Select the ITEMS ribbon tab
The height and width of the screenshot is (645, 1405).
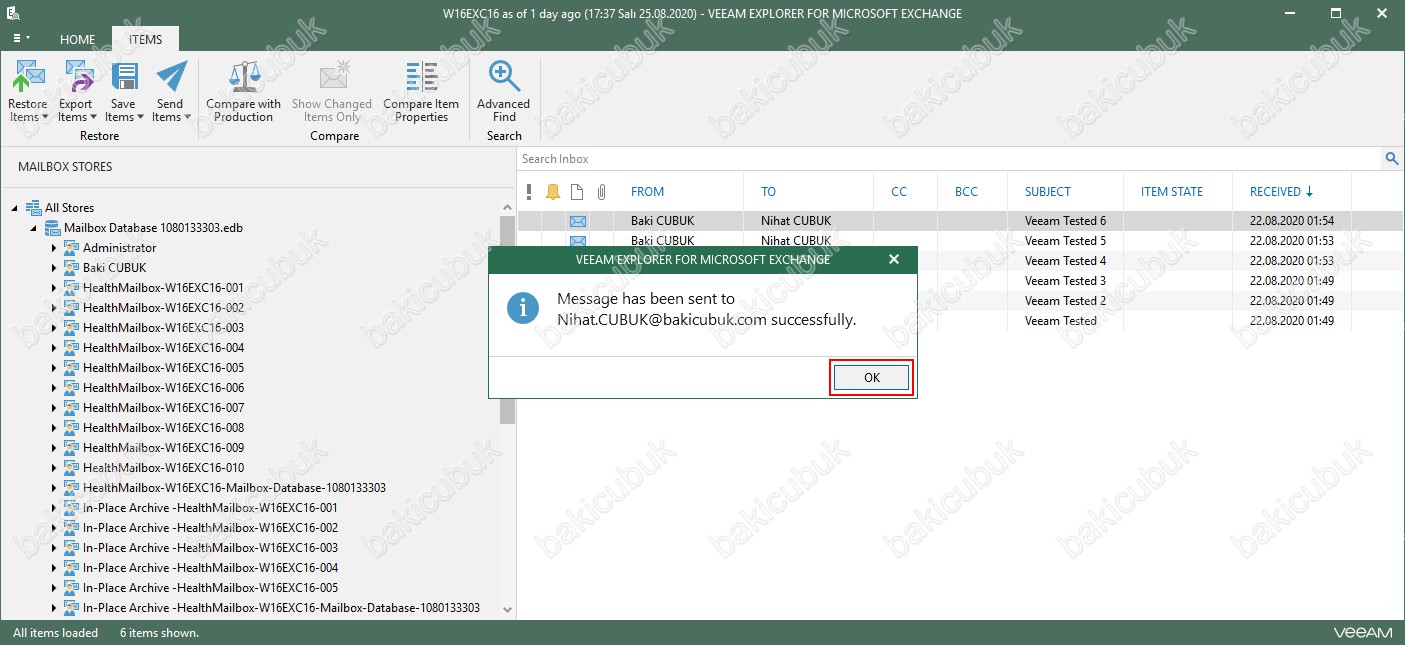tap(145, 40)
